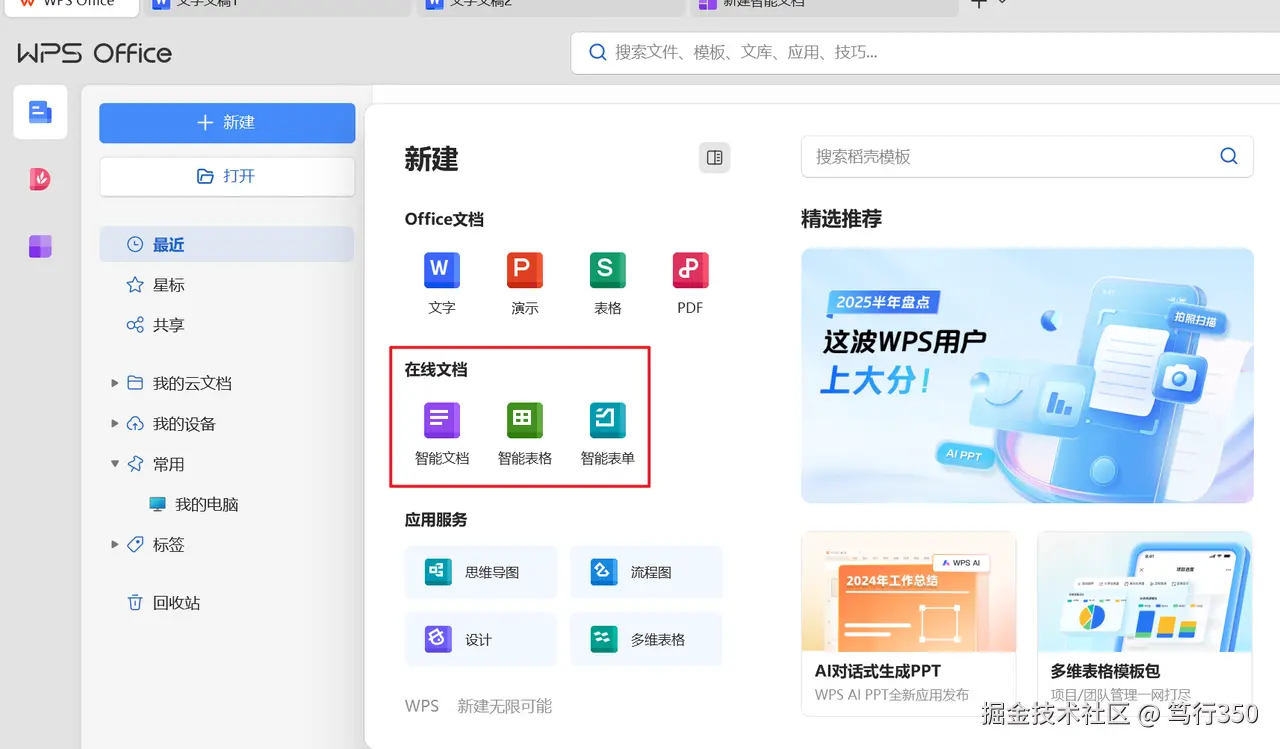Viewport: 1280px width, 749px height.
Task: Click the 打开 button
Action: click(227, 176)
